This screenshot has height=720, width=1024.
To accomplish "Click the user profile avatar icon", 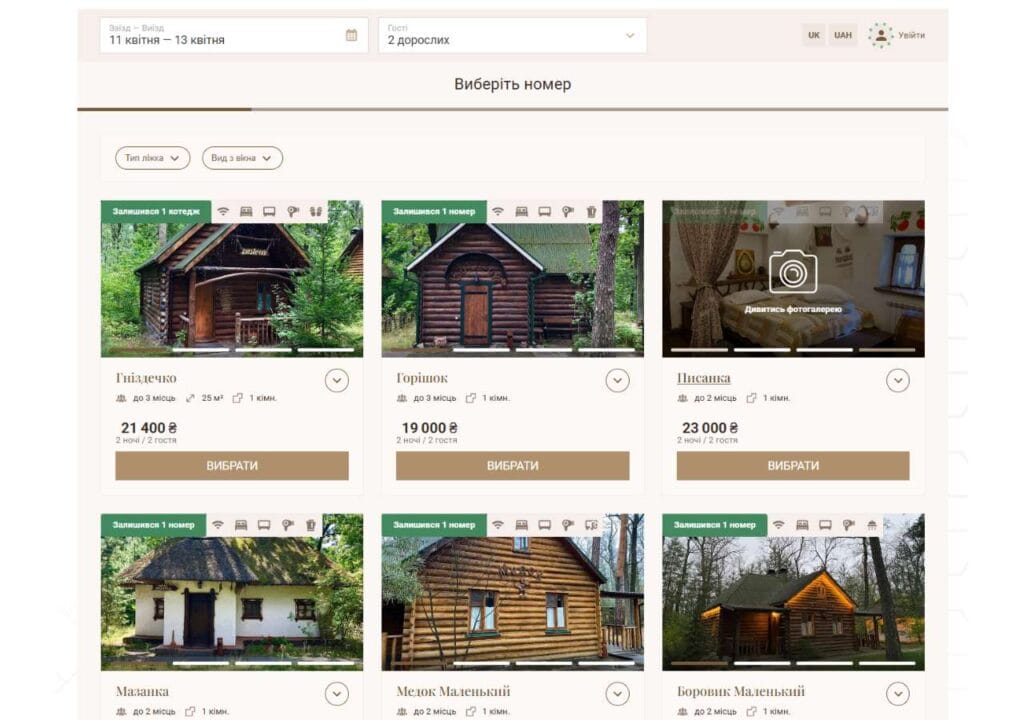I will pos(880,35).
